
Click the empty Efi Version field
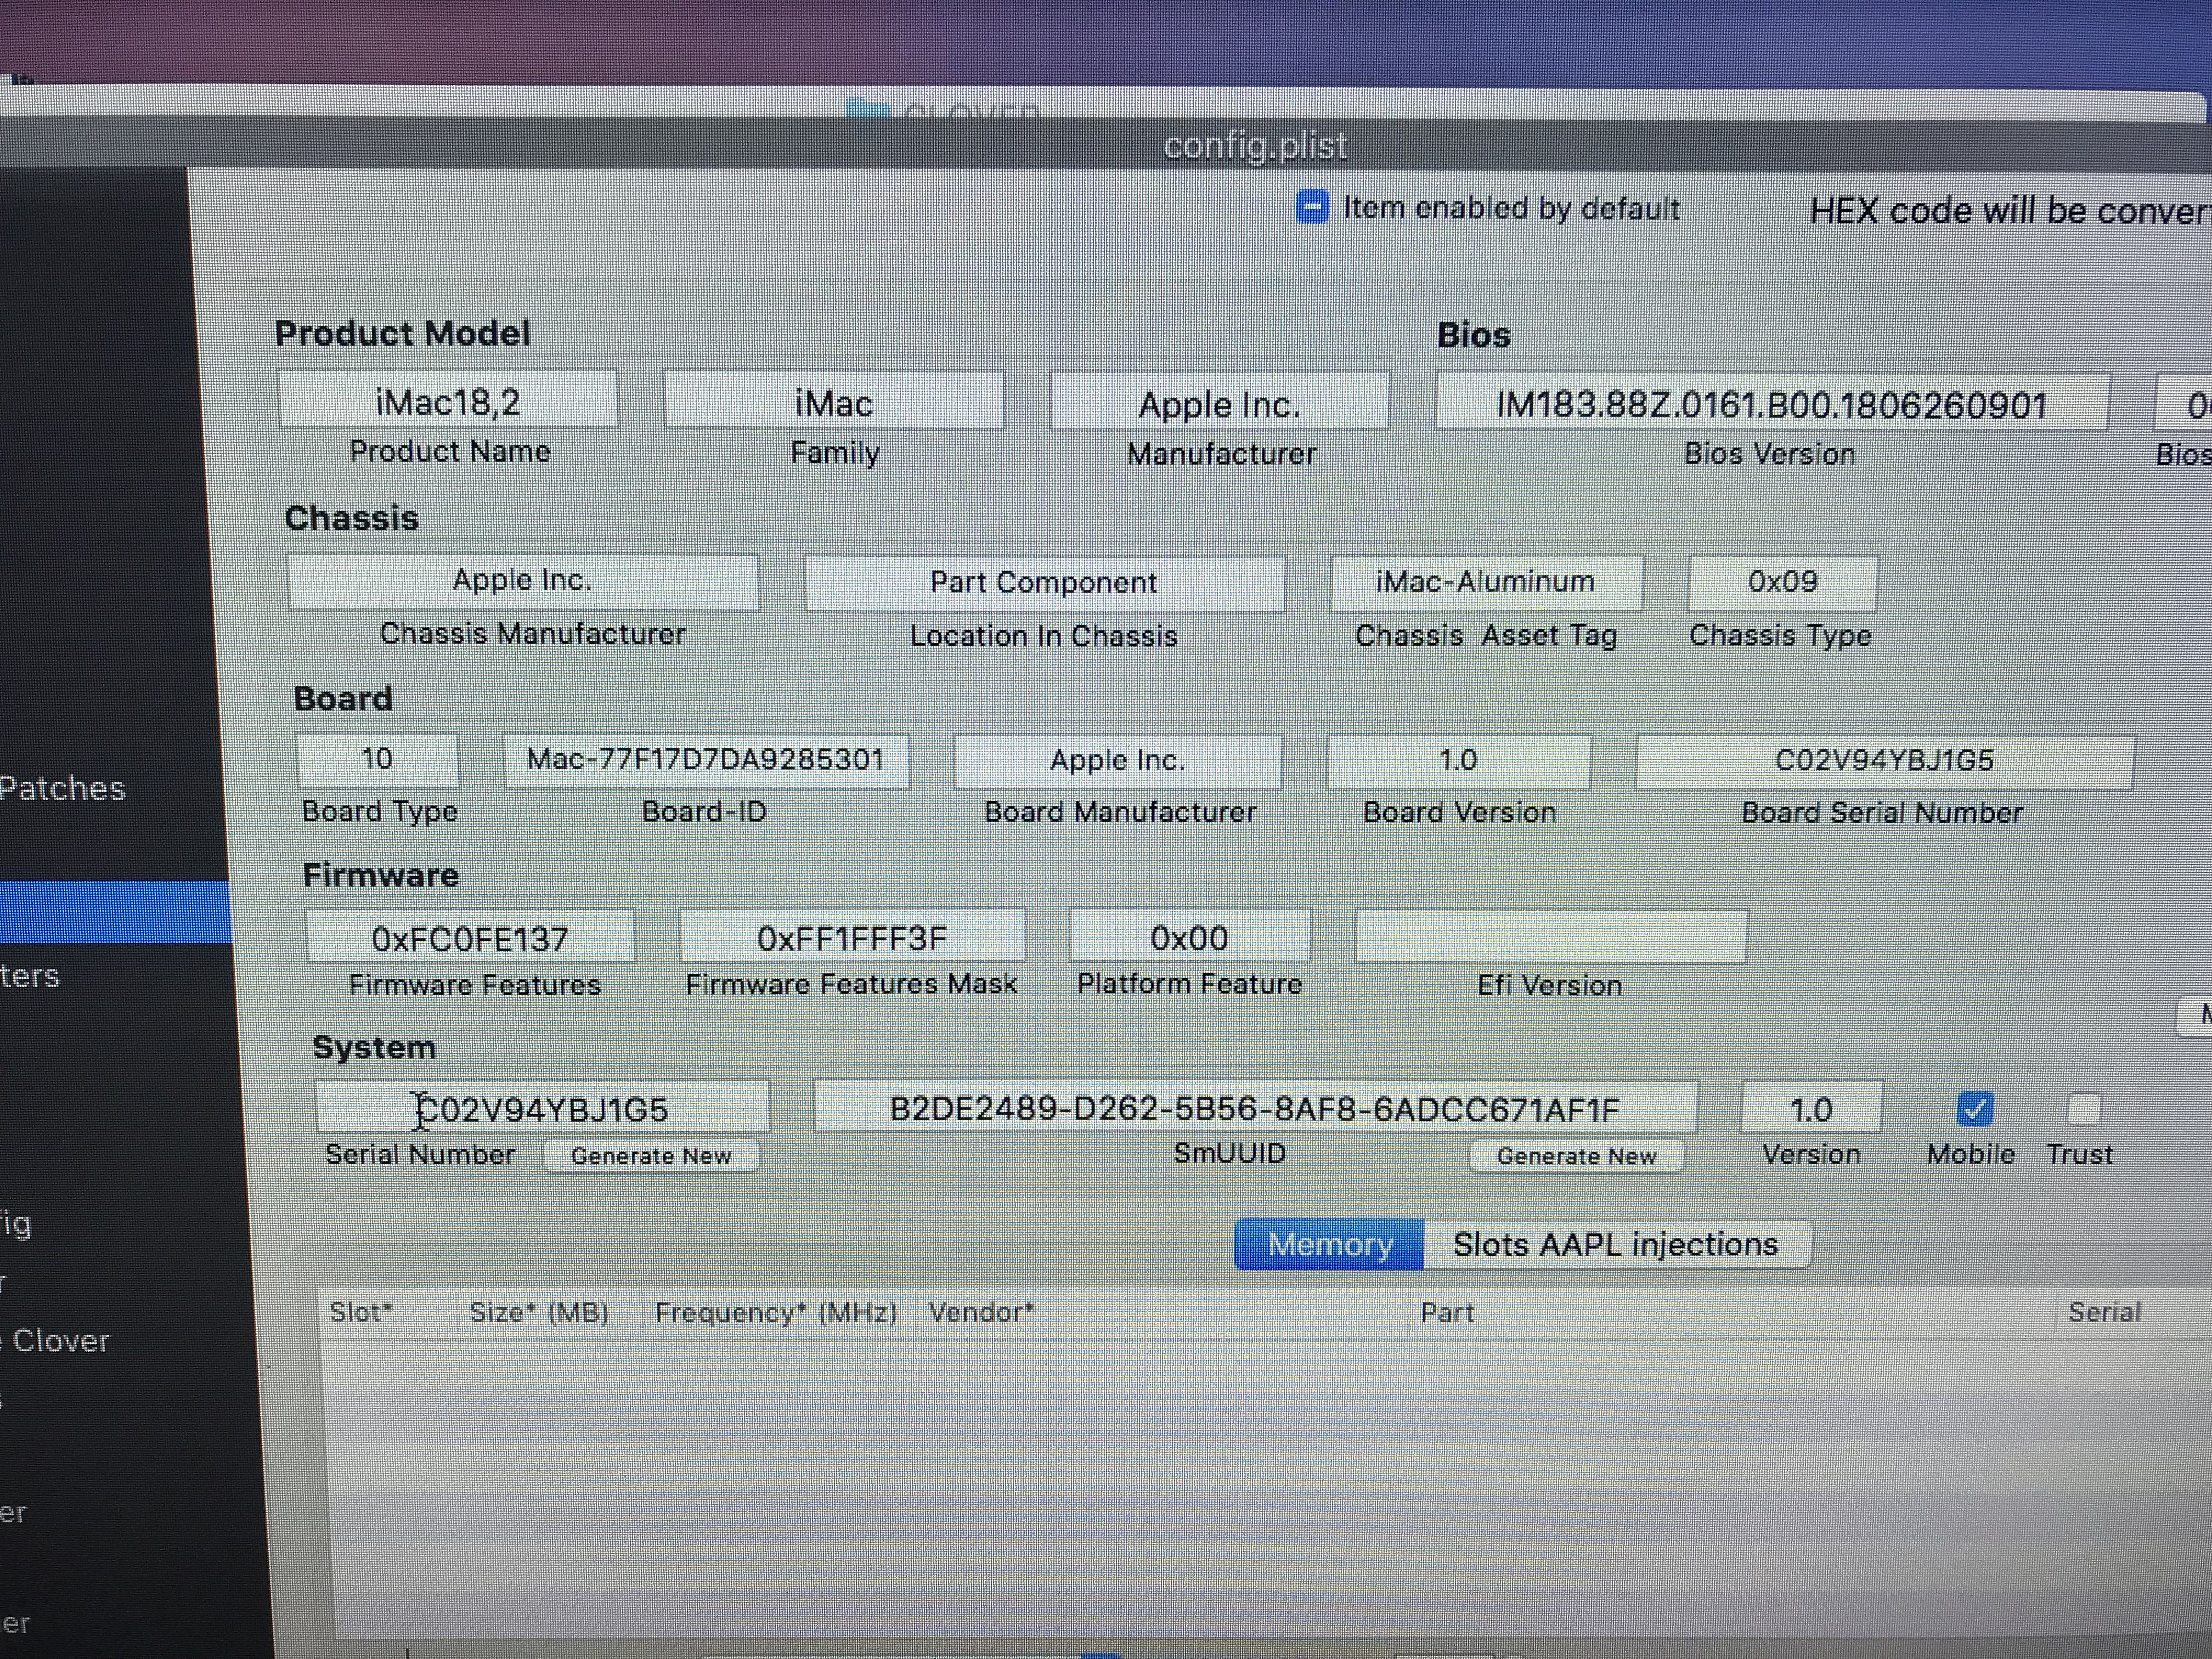tap(1550, 937)
